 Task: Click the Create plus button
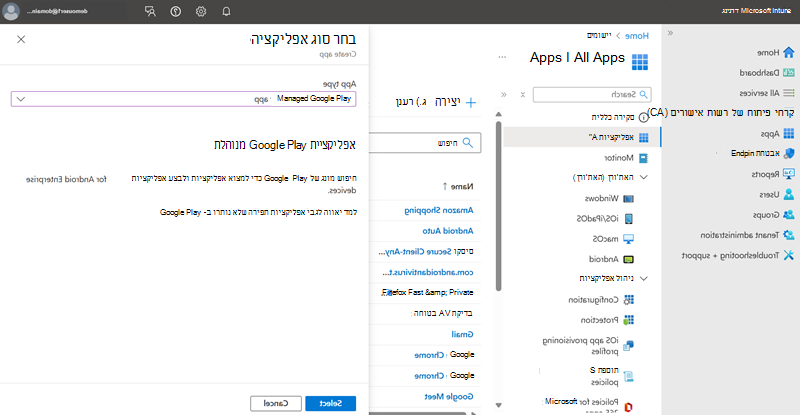455,102
